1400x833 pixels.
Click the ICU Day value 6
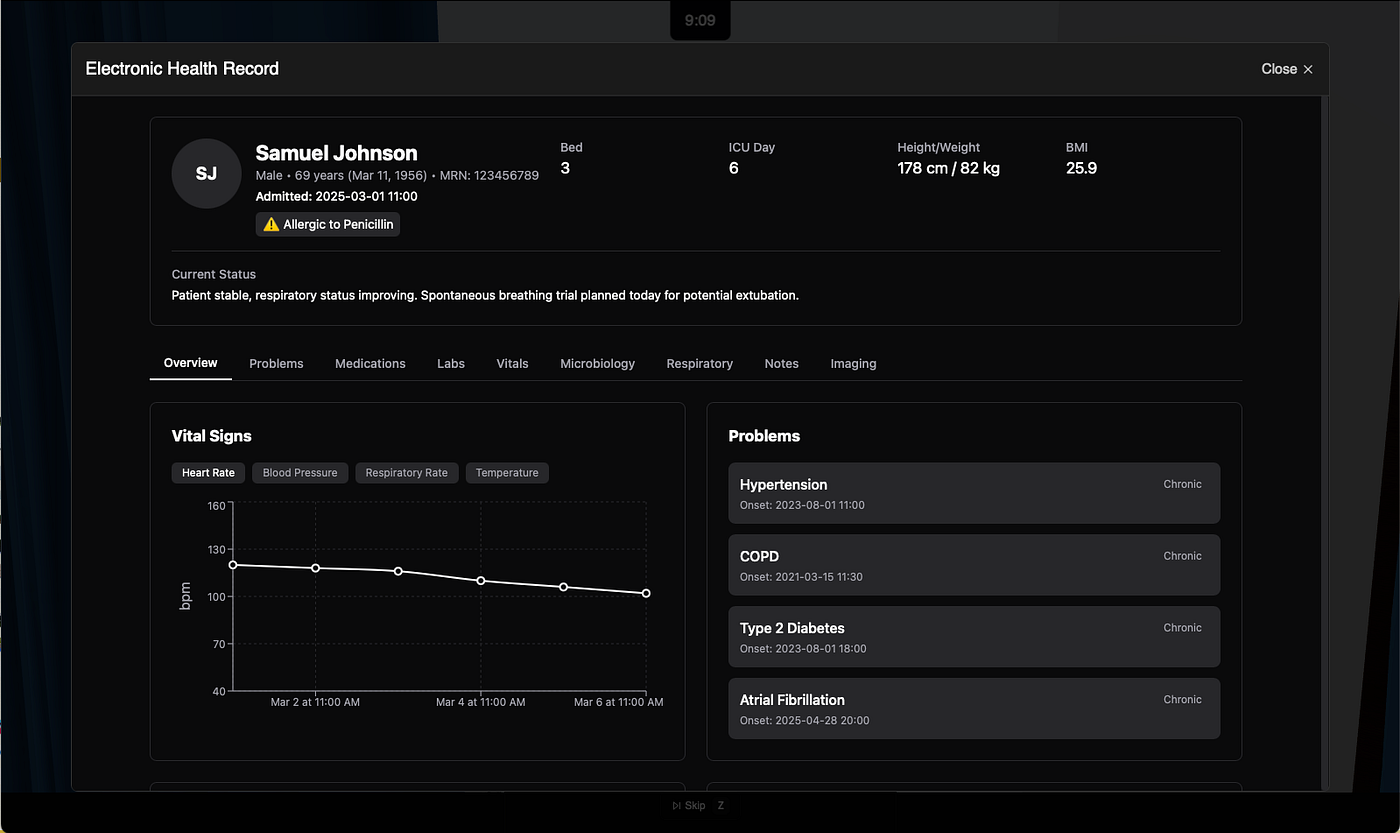click(x=734, y=168)
